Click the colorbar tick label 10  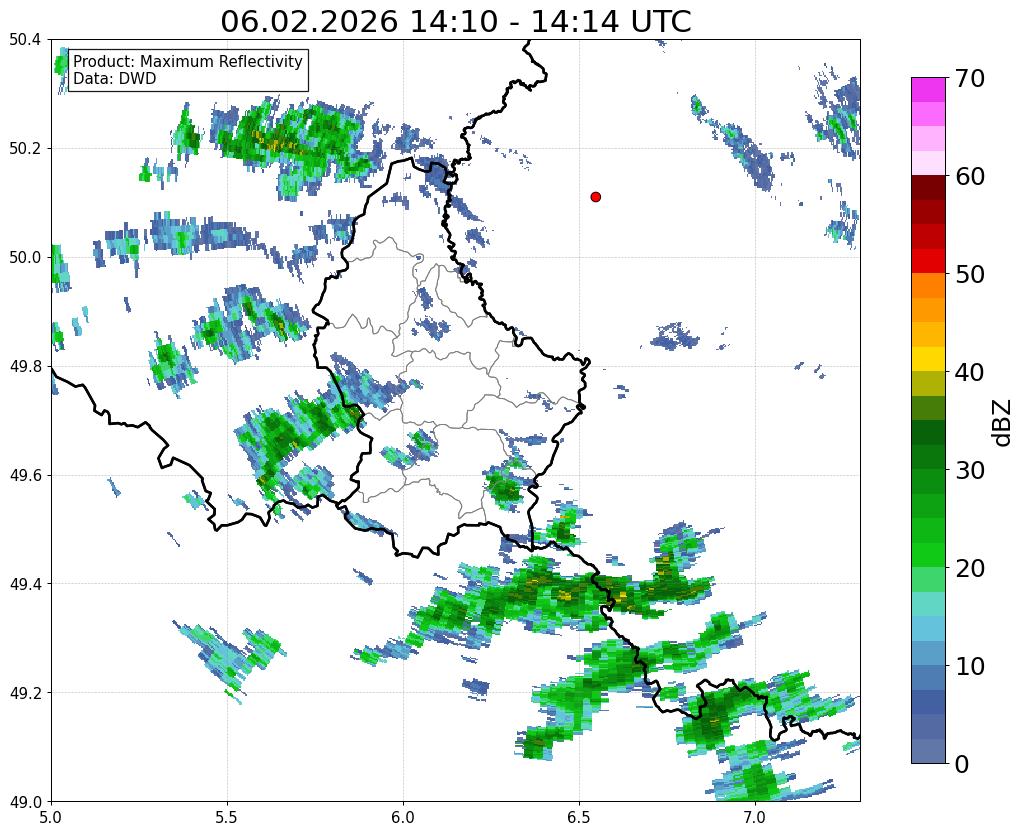pyautogui.click(x=969, y=666)
